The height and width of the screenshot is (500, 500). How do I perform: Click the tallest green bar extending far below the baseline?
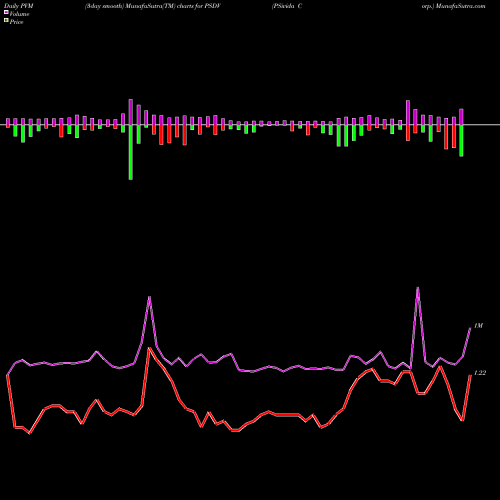click(x=131, y=152)
